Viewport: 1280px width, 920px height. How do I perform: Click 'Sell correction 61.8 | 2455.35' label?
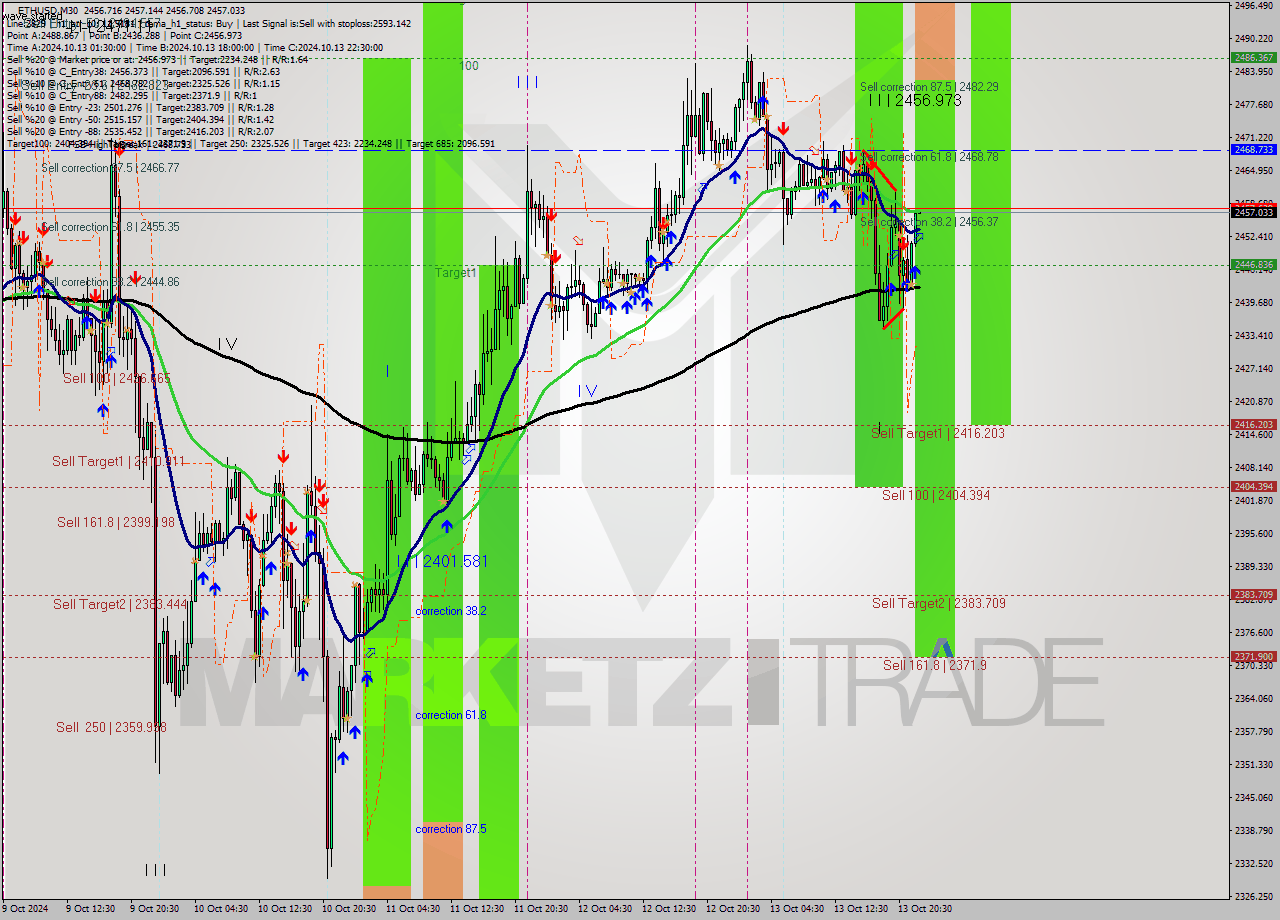[x=110, y=227]
